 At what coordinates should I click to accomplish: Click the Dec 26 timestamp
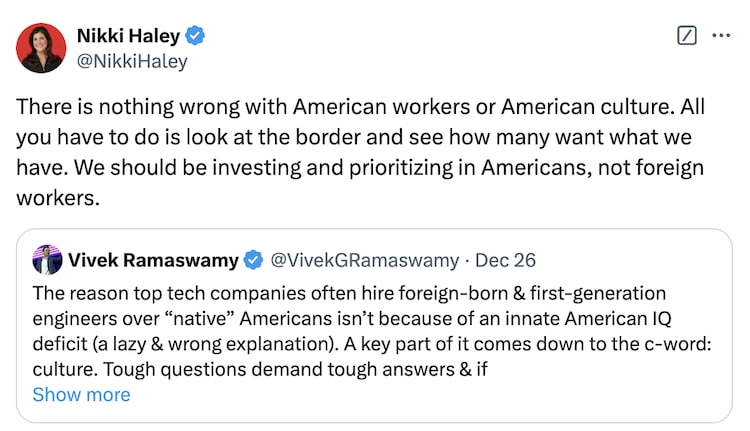coord(505,261)
